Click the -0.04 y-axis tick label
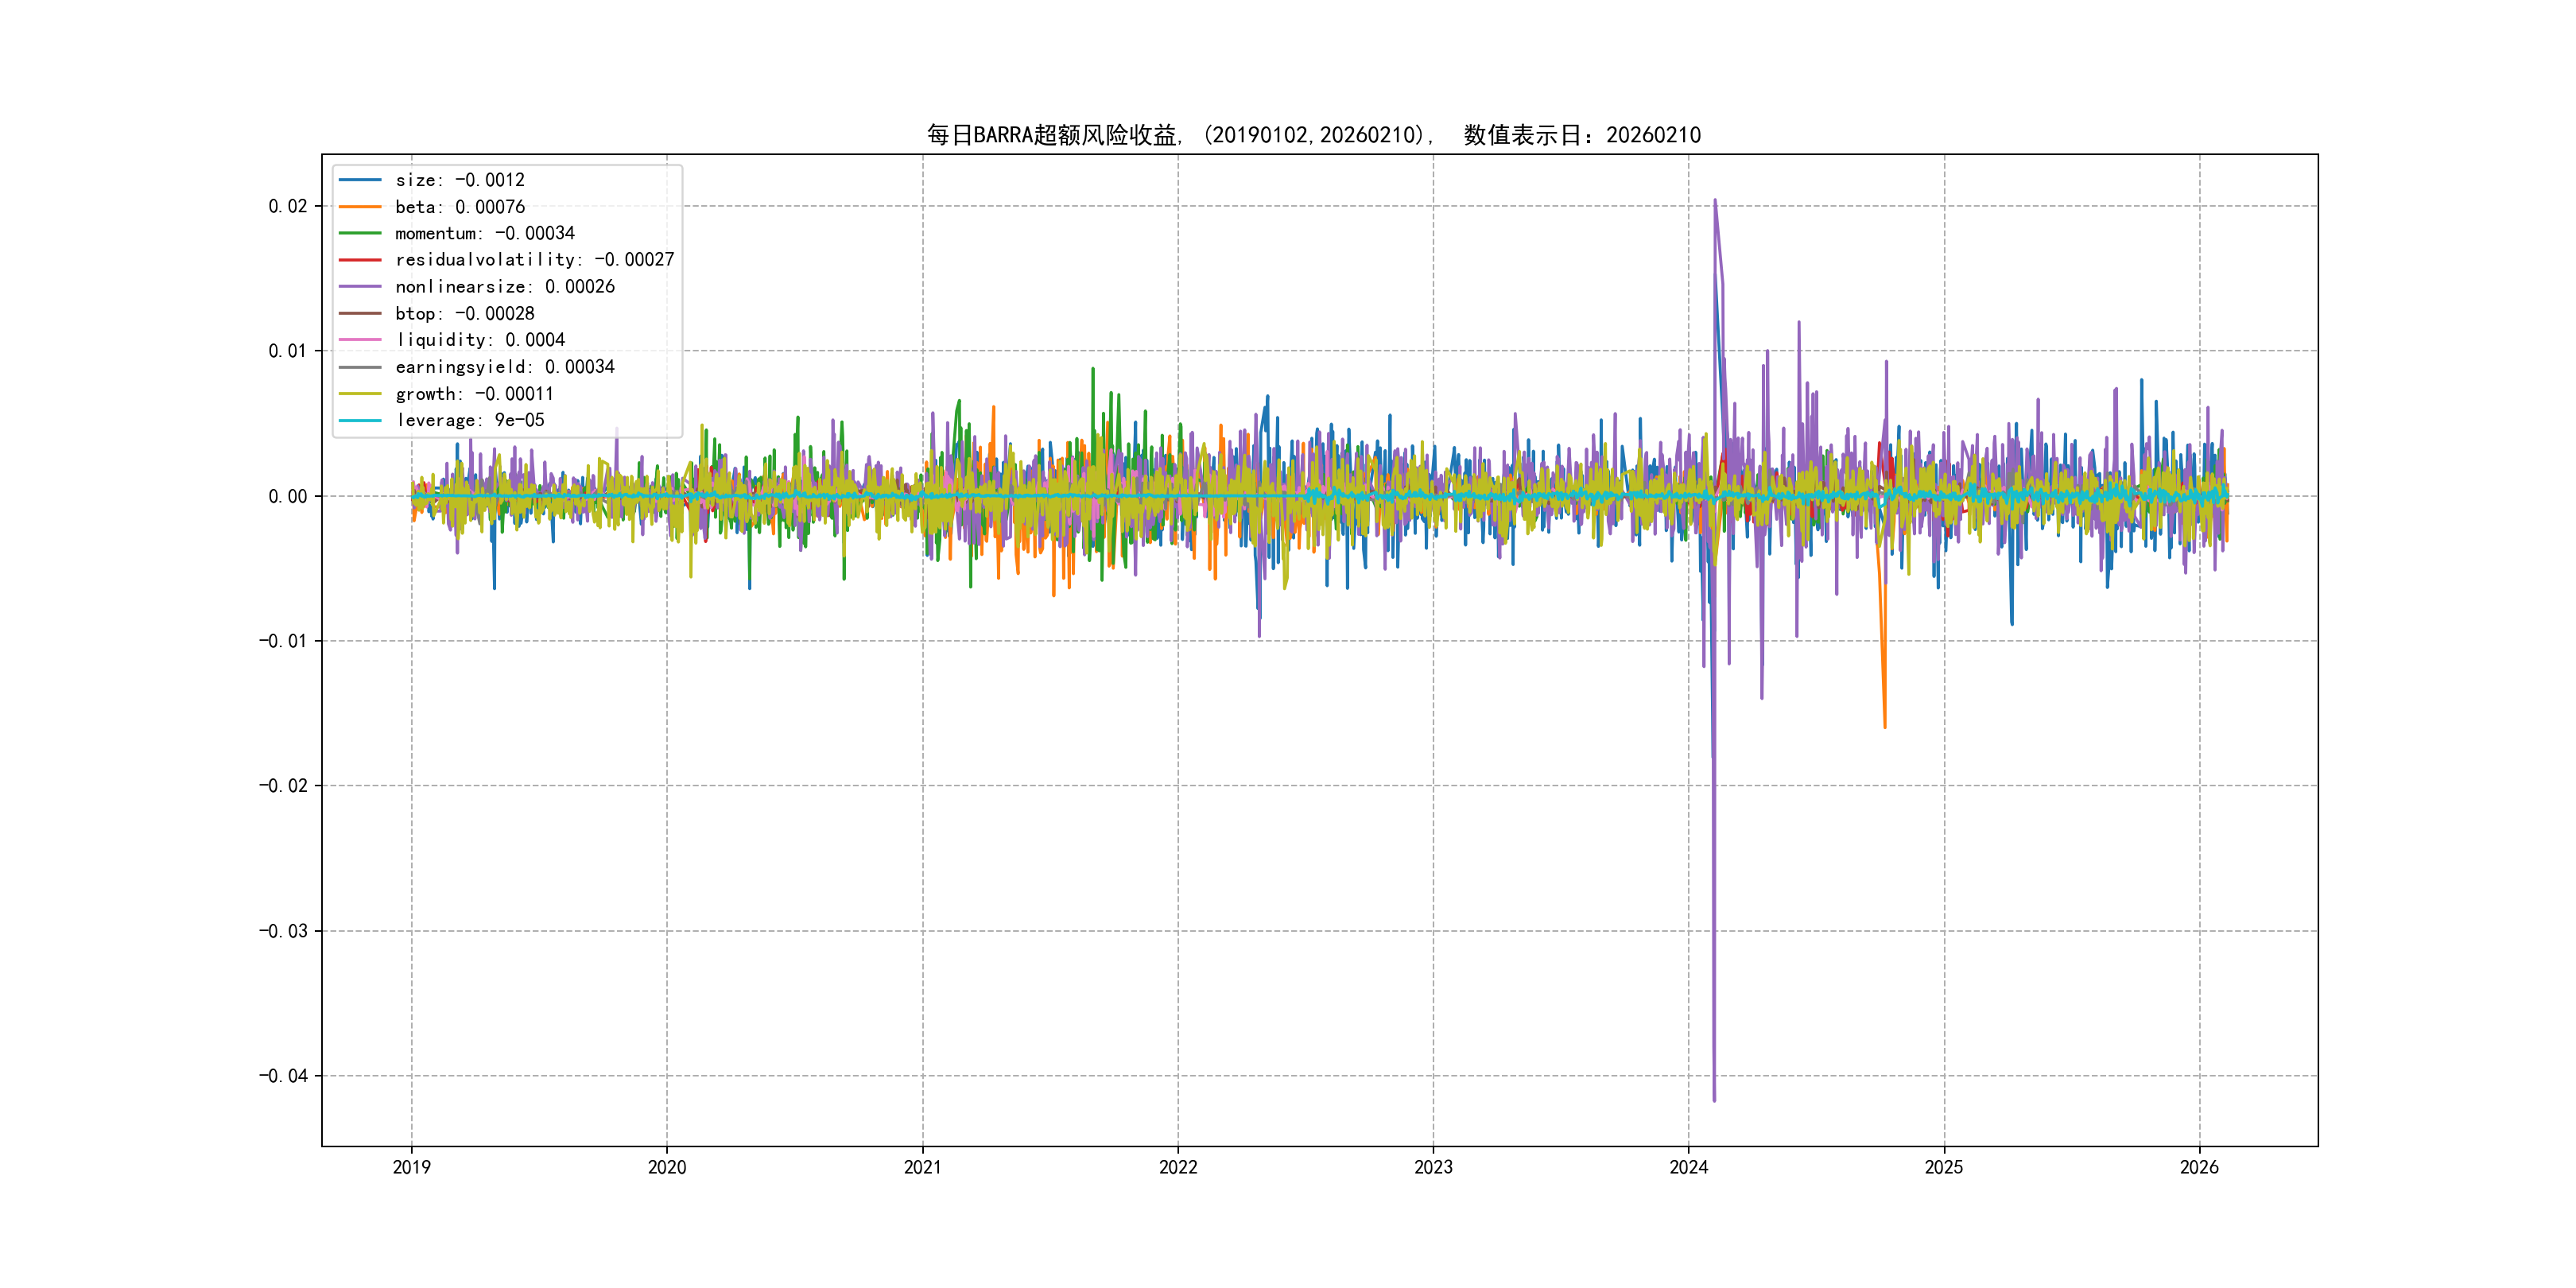The width and height of the screenshot is (2576, 1288). pyautogui.click(x=283, y=1076)
